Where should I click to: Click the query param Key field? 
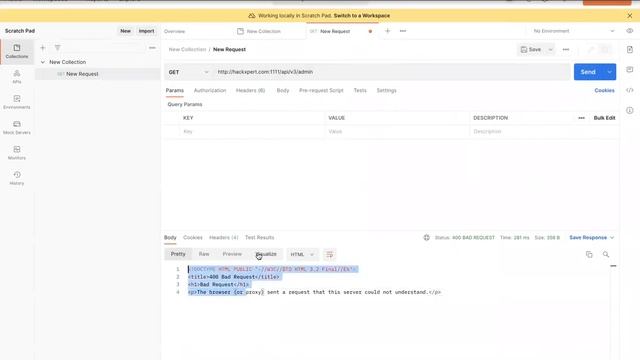(252, 131)
